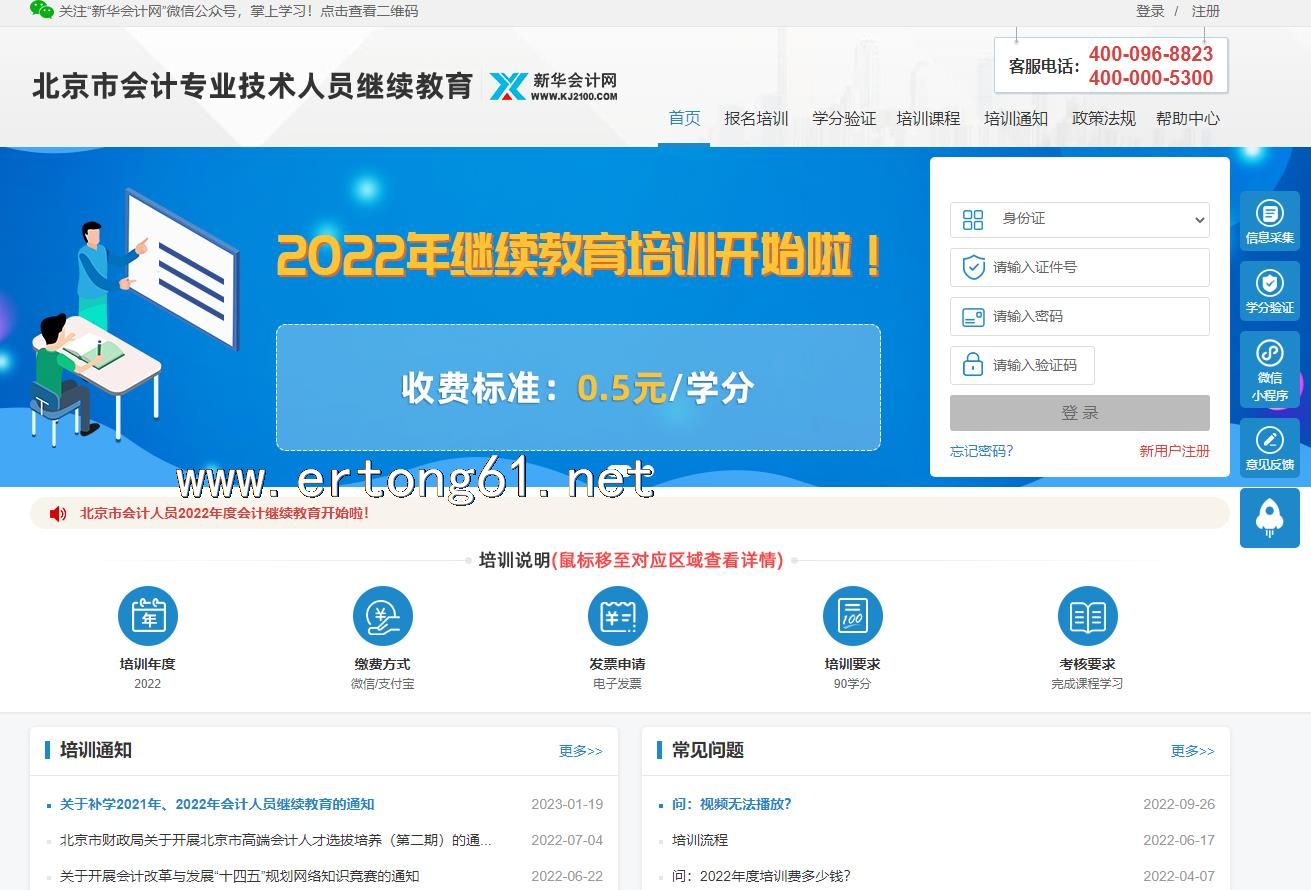
Task: Open the 报名培训 navigation tab
Action: pos(756,119)
